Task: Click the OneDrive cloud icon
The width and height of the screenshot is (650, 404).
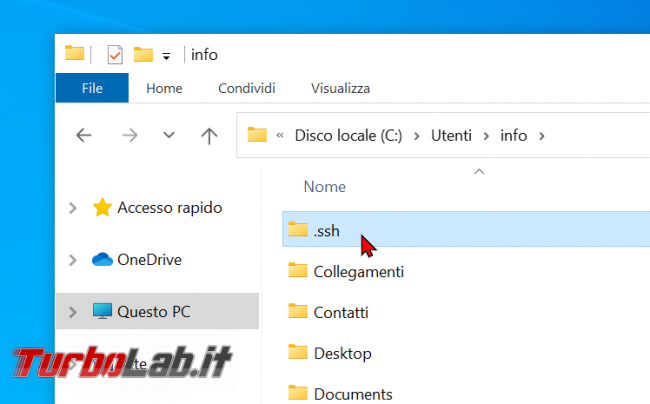Action: click(x=102, y=259)
